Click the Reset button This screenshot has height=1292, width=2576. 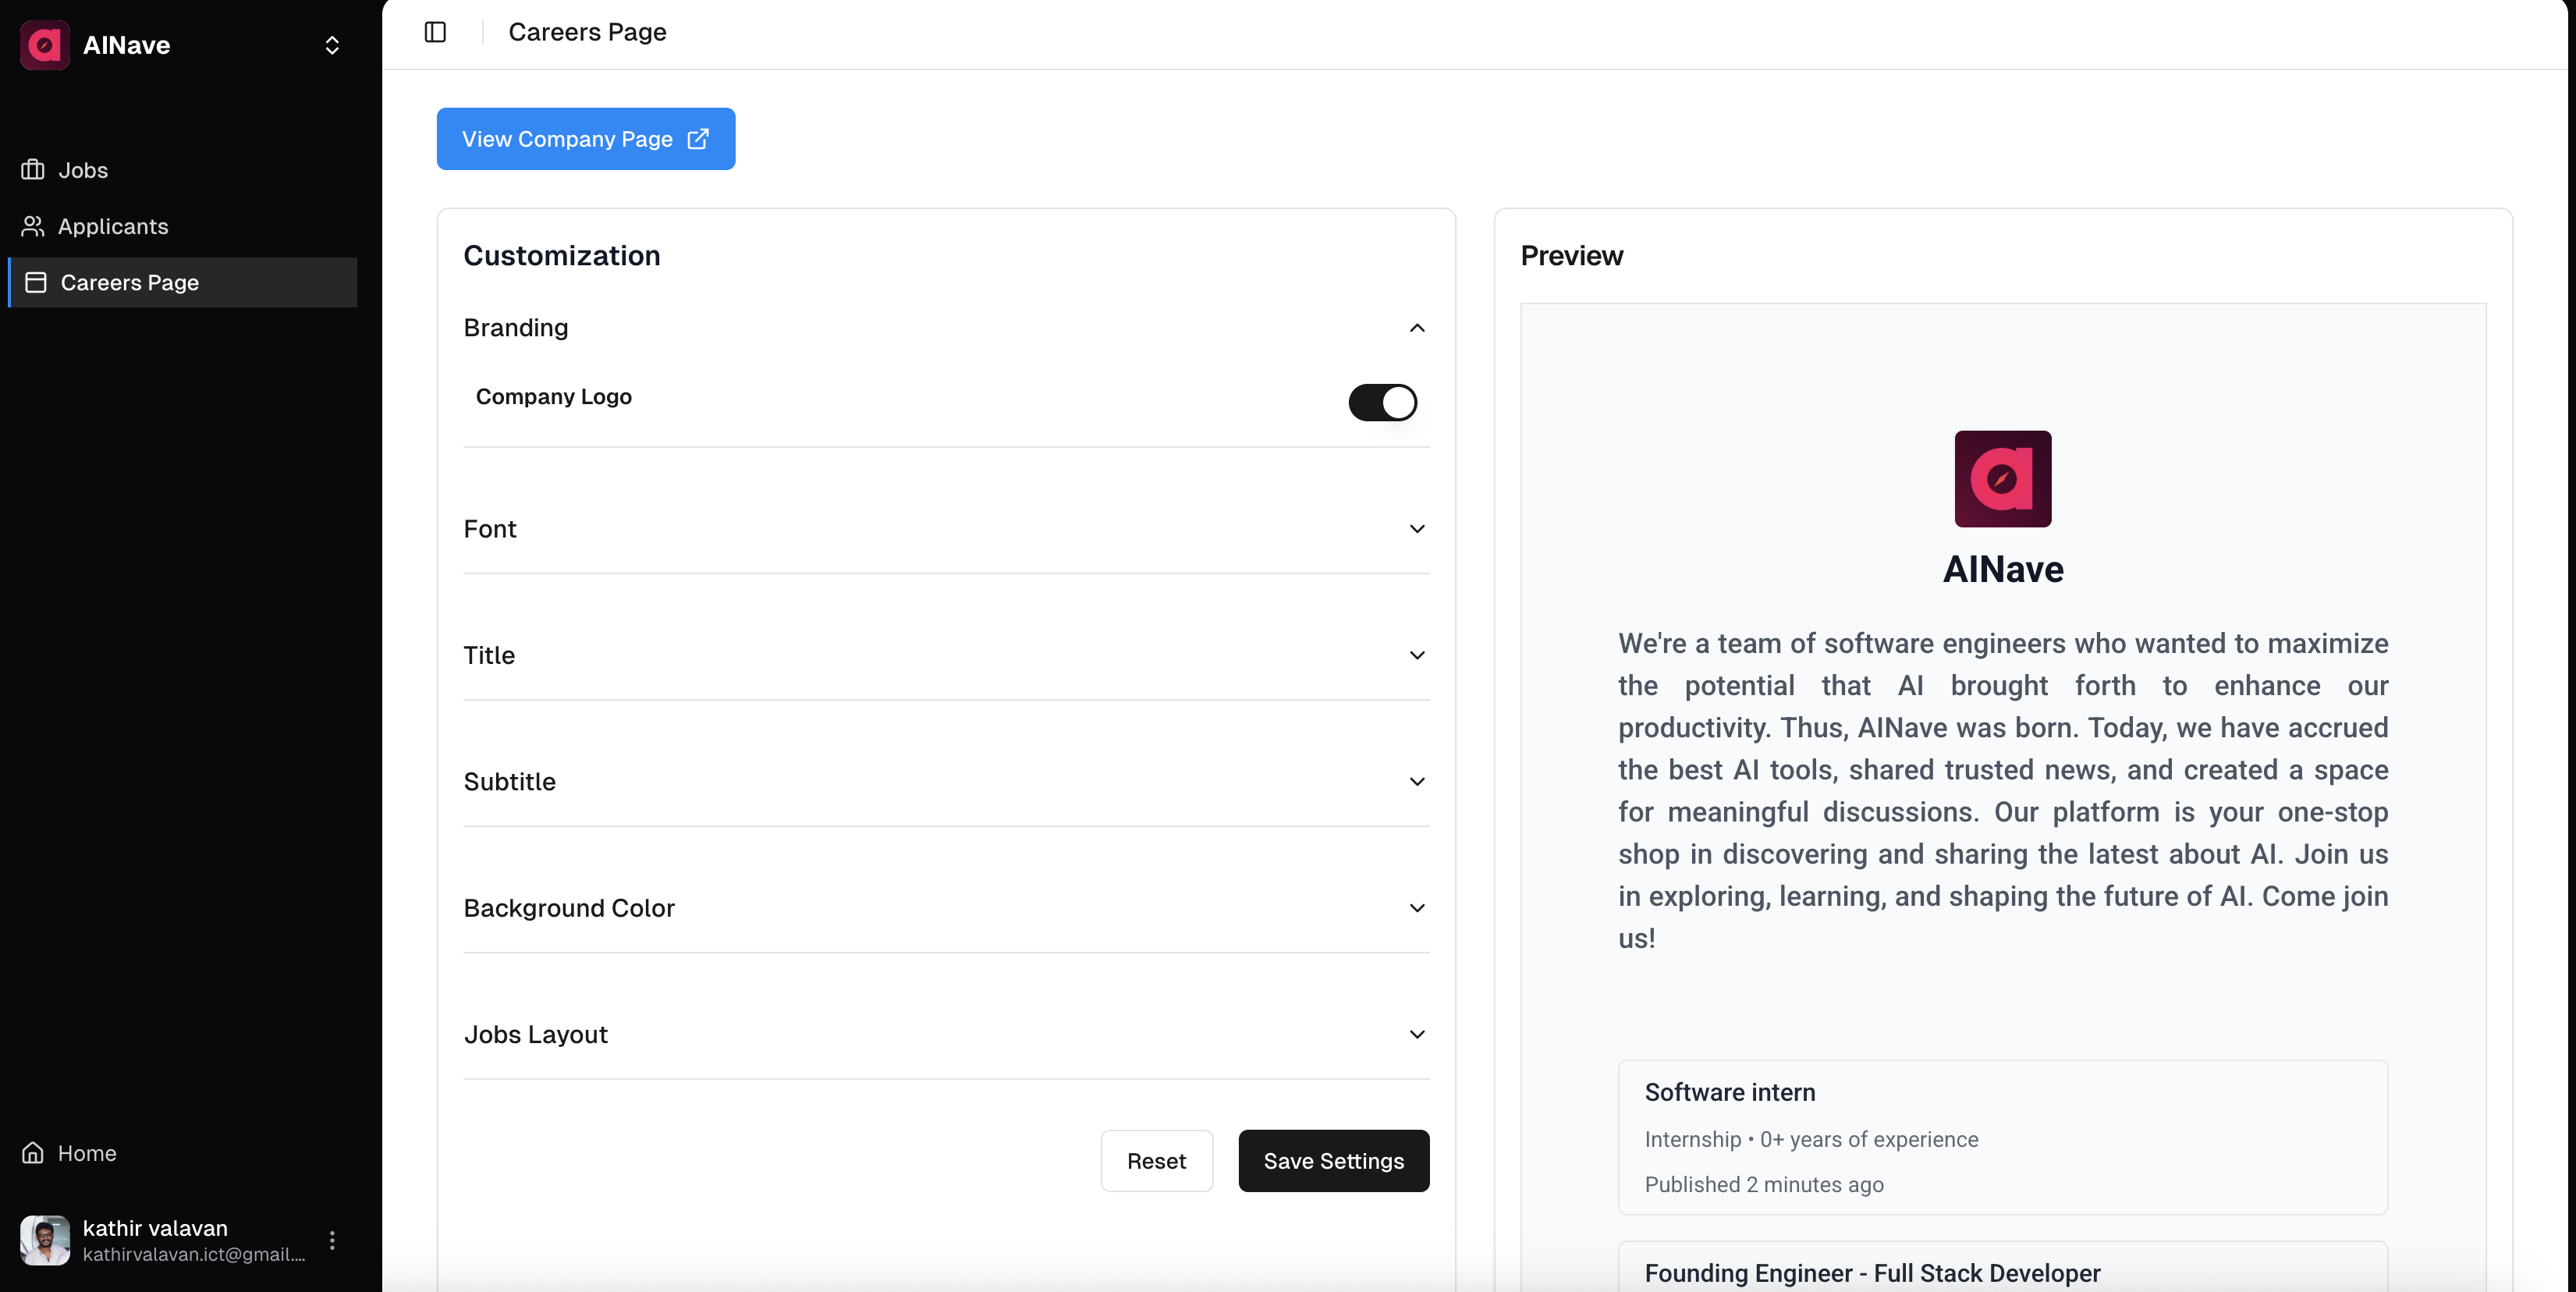coord(1156,1161)
